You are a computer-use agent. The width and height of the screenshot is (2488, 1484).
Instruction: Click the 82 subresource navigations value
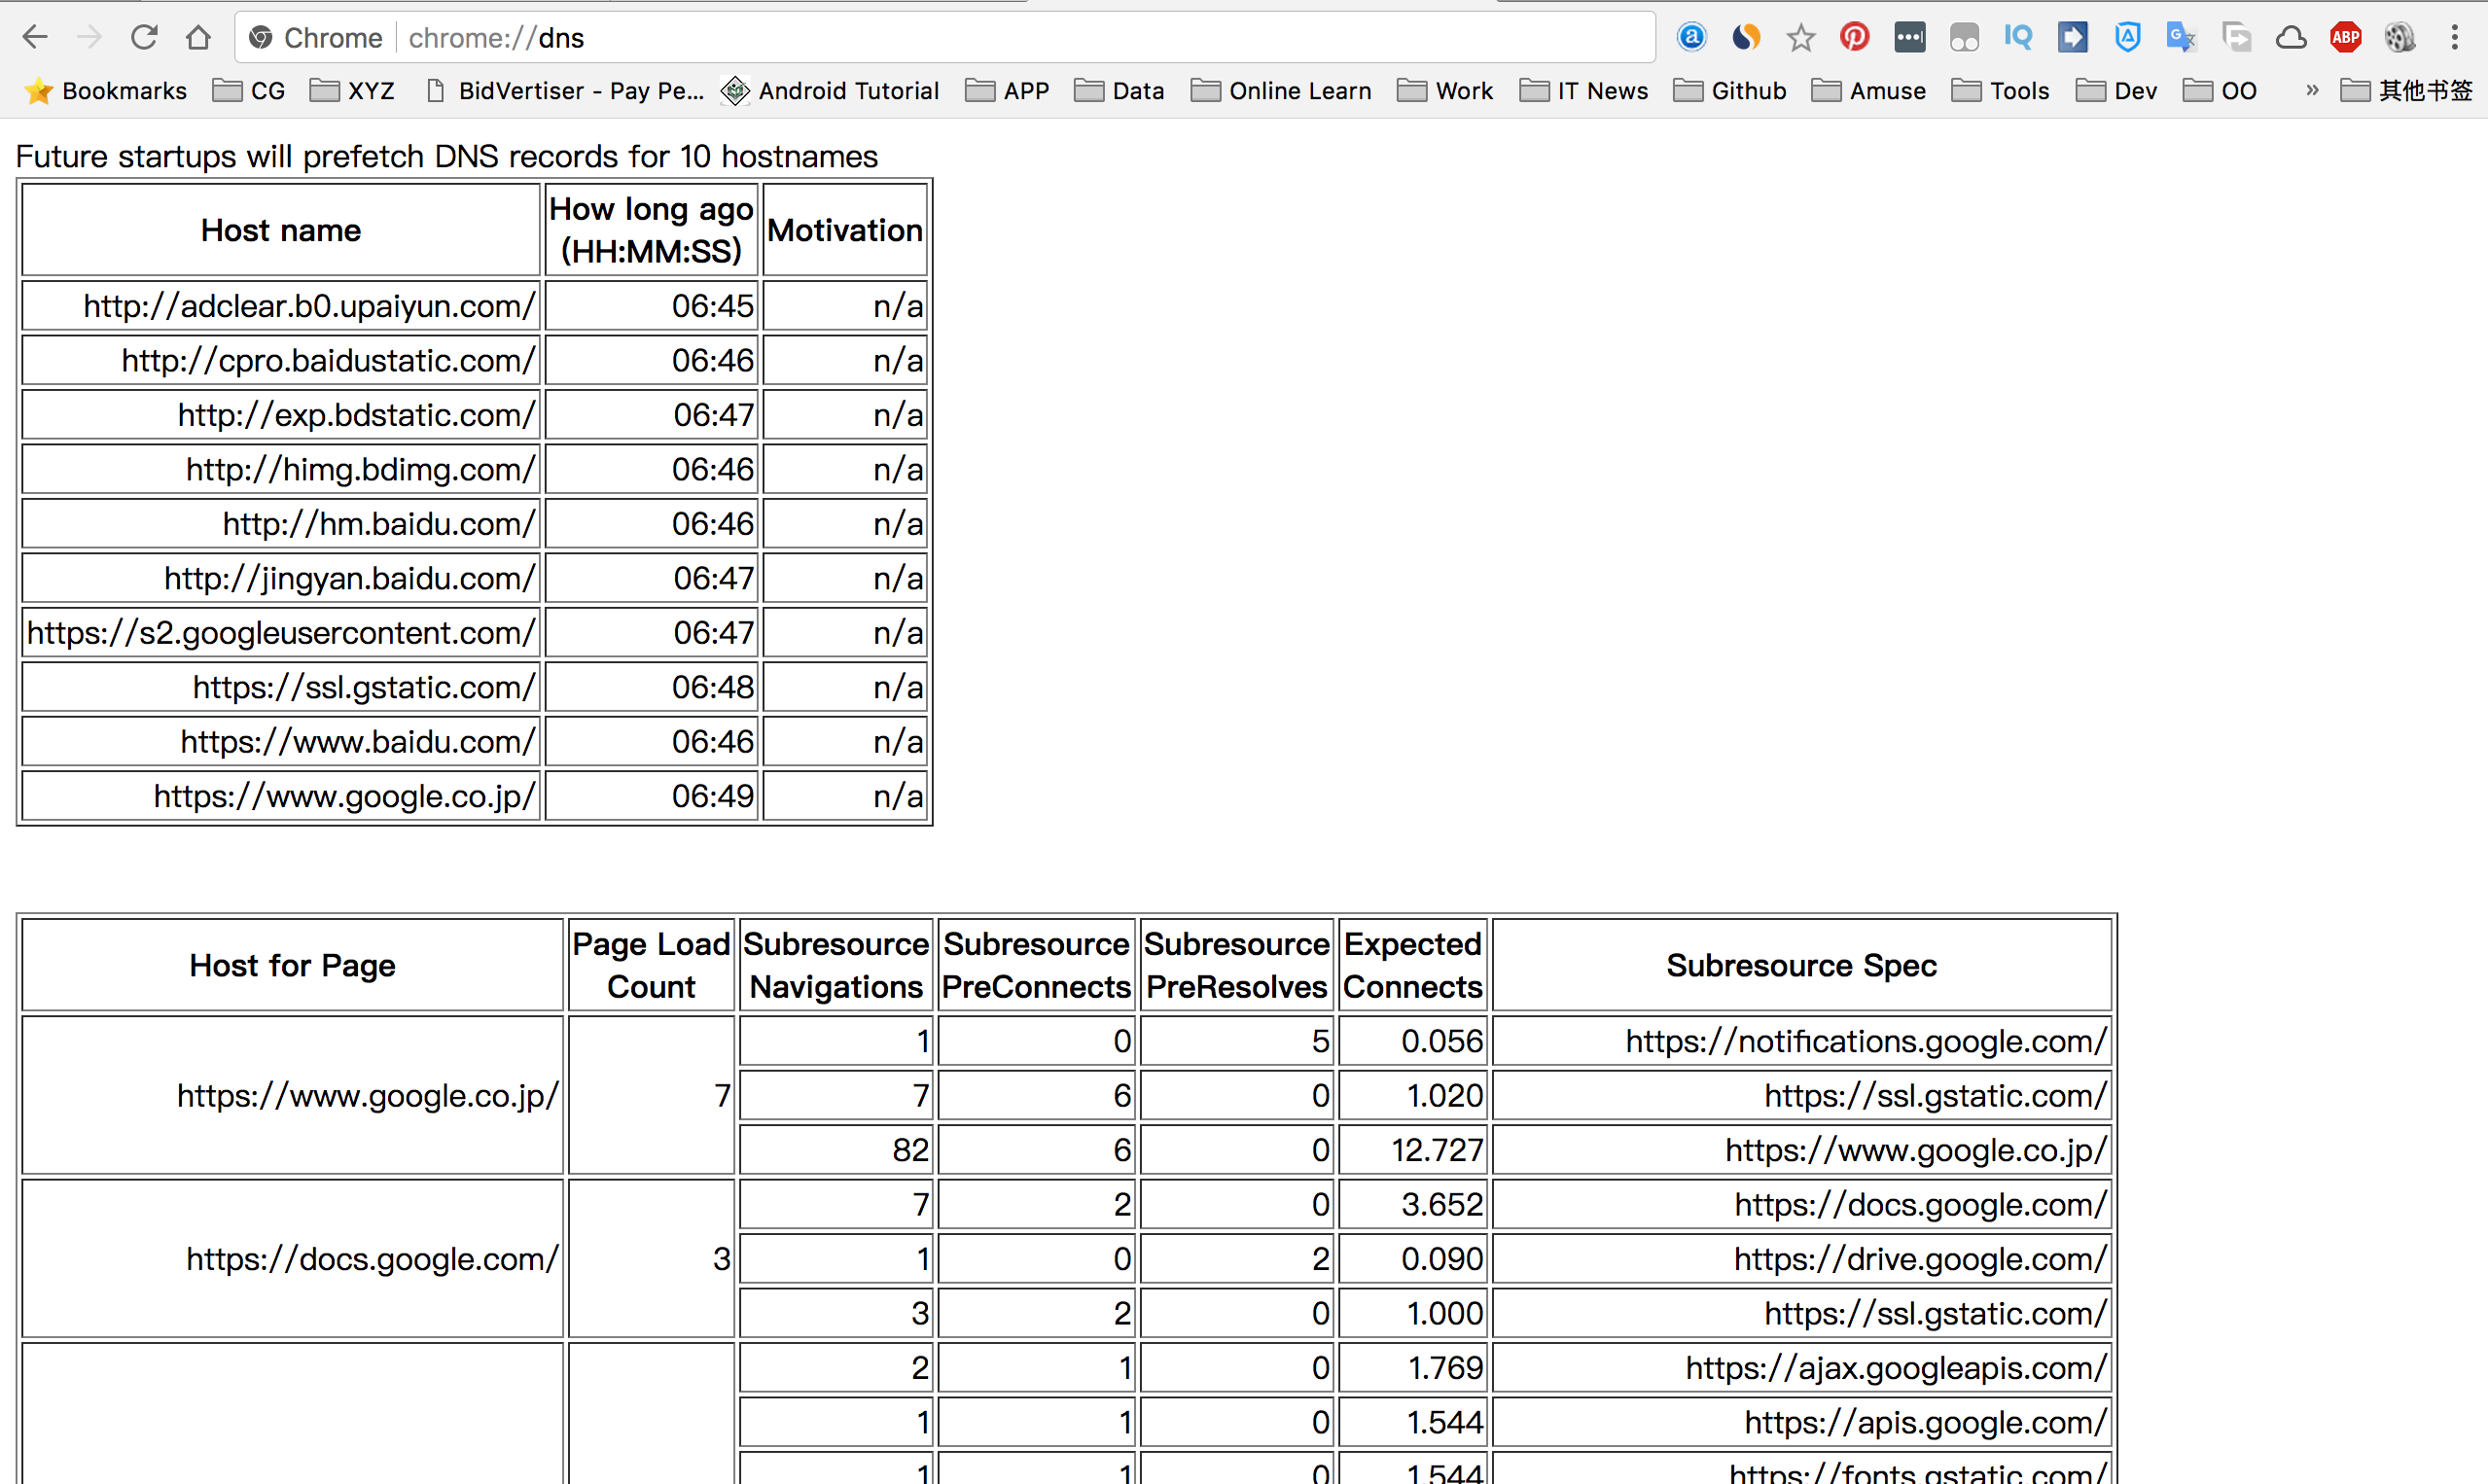pos(836,1150)
